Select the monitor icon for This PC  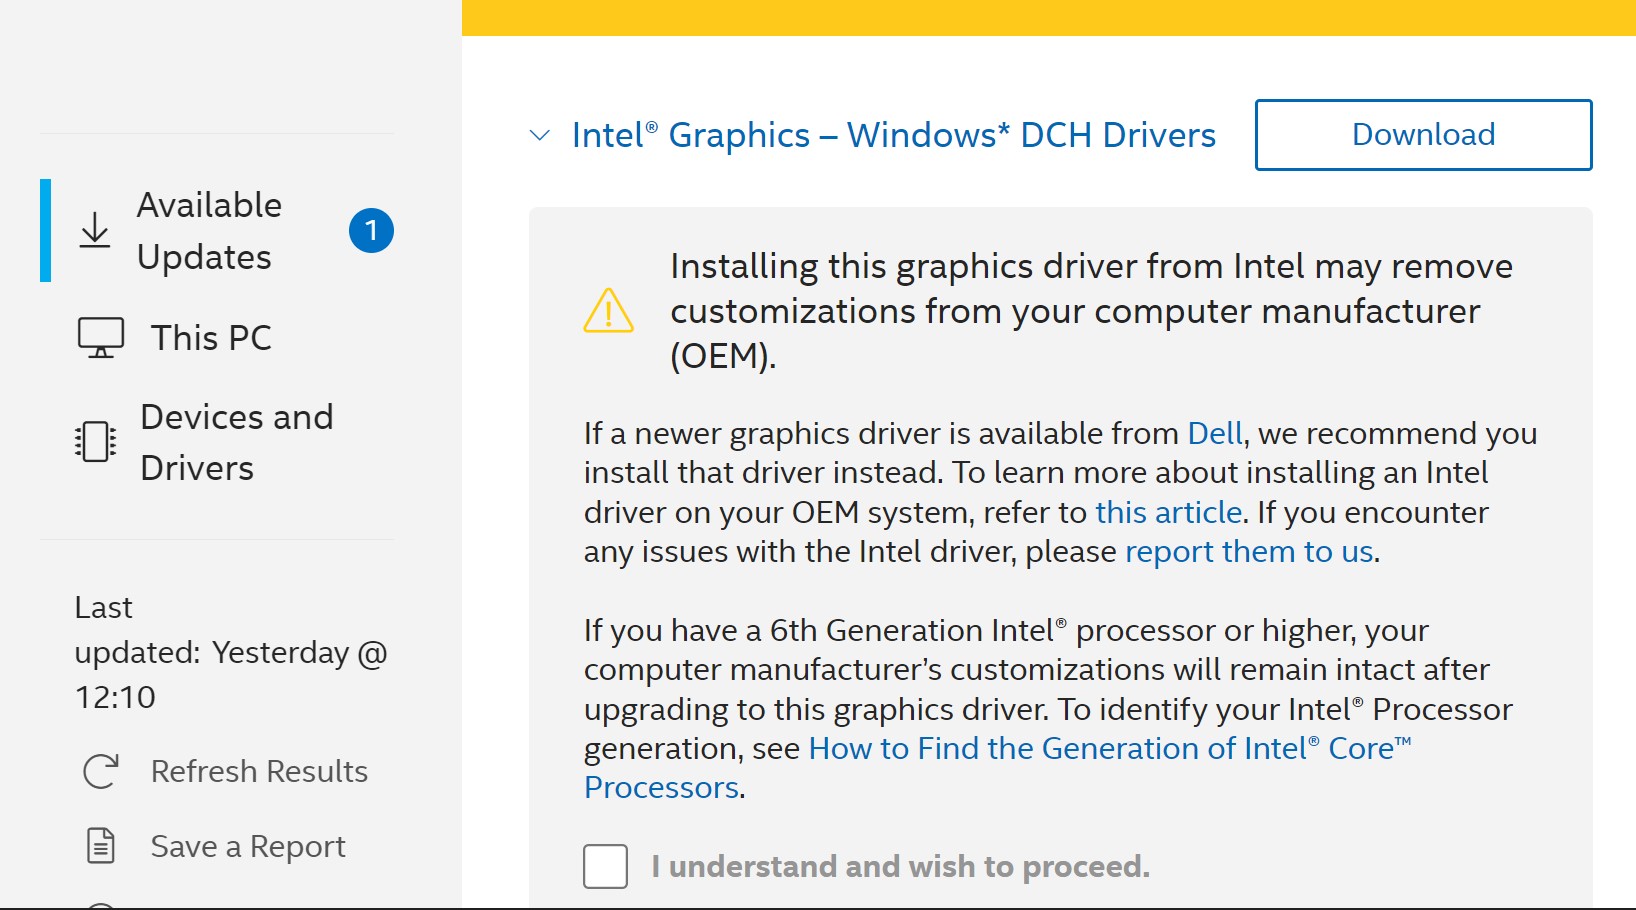click(x=100, y=337)
